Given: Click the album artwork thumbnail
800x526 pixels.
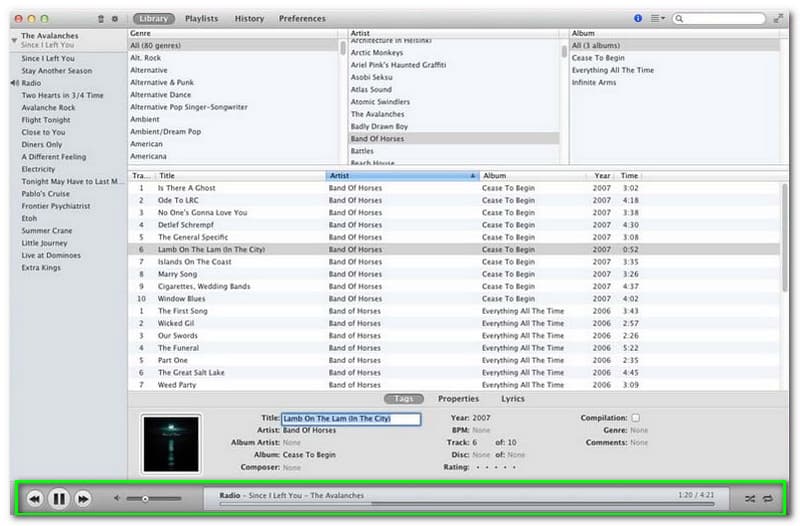Looking at the screenshot, I should (x=171, y=443).
